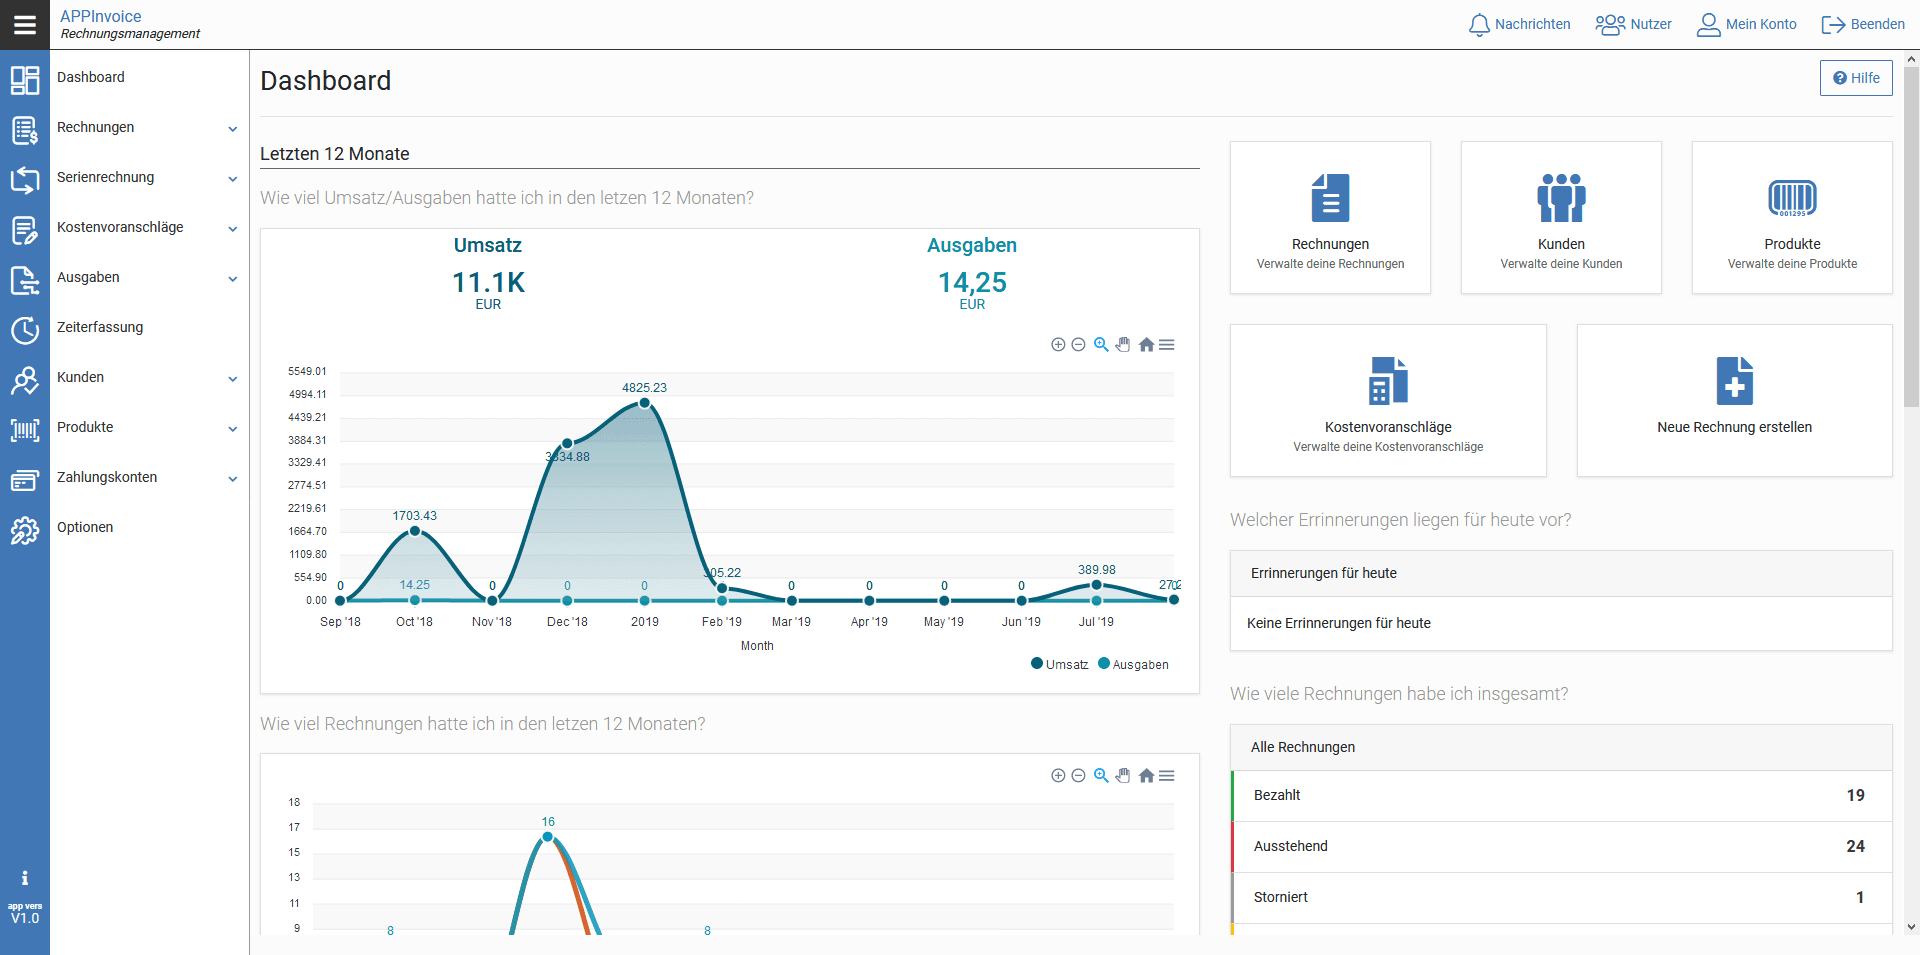Expand the Serienrechnung submenu chevron
The height and width of the screenshot is (955, 1920).
[x=232, y=179]
